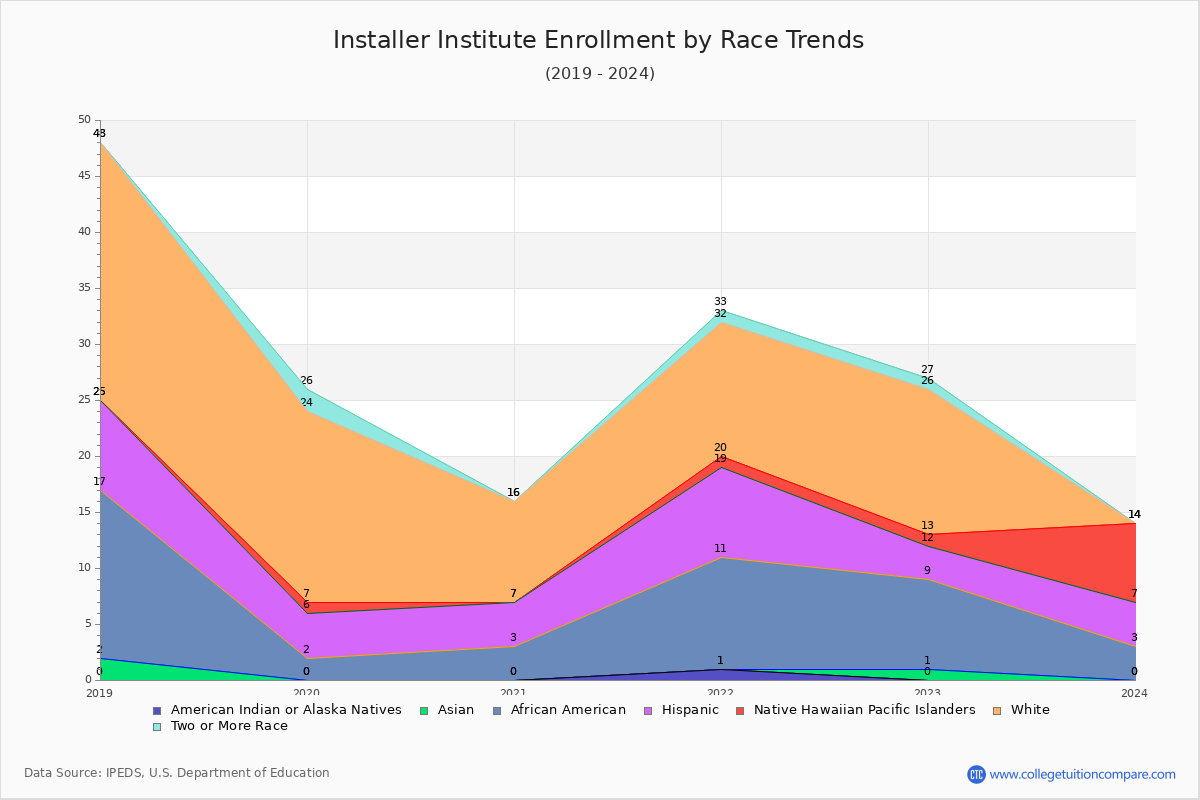The image size is (1200, 800).
Task: Click the 35 y-axis label
Action: click(x=84, y=288)
